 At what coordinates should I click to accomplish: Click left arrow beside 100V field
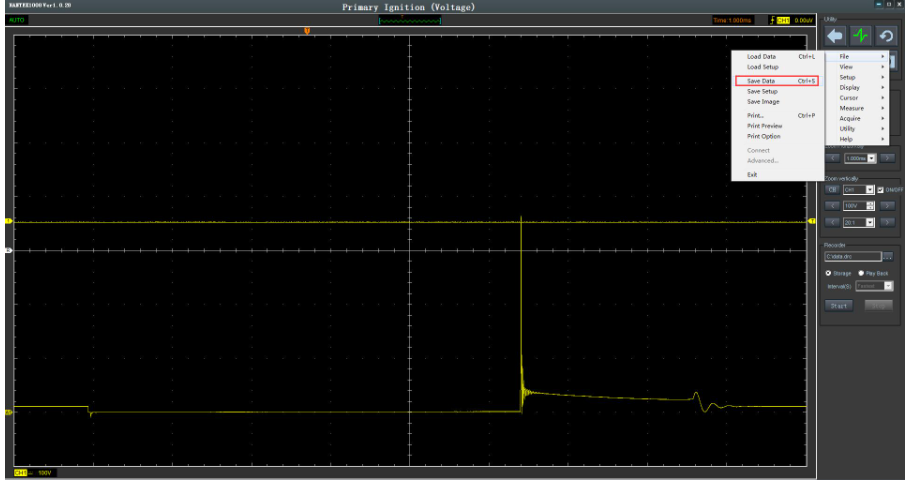point(832,206)
